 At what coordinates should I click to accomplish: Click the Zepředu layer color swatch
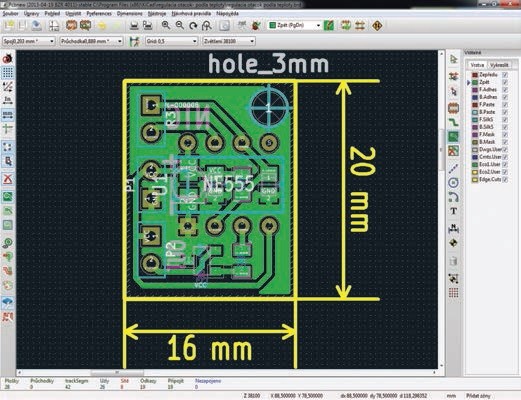[475, 75]
